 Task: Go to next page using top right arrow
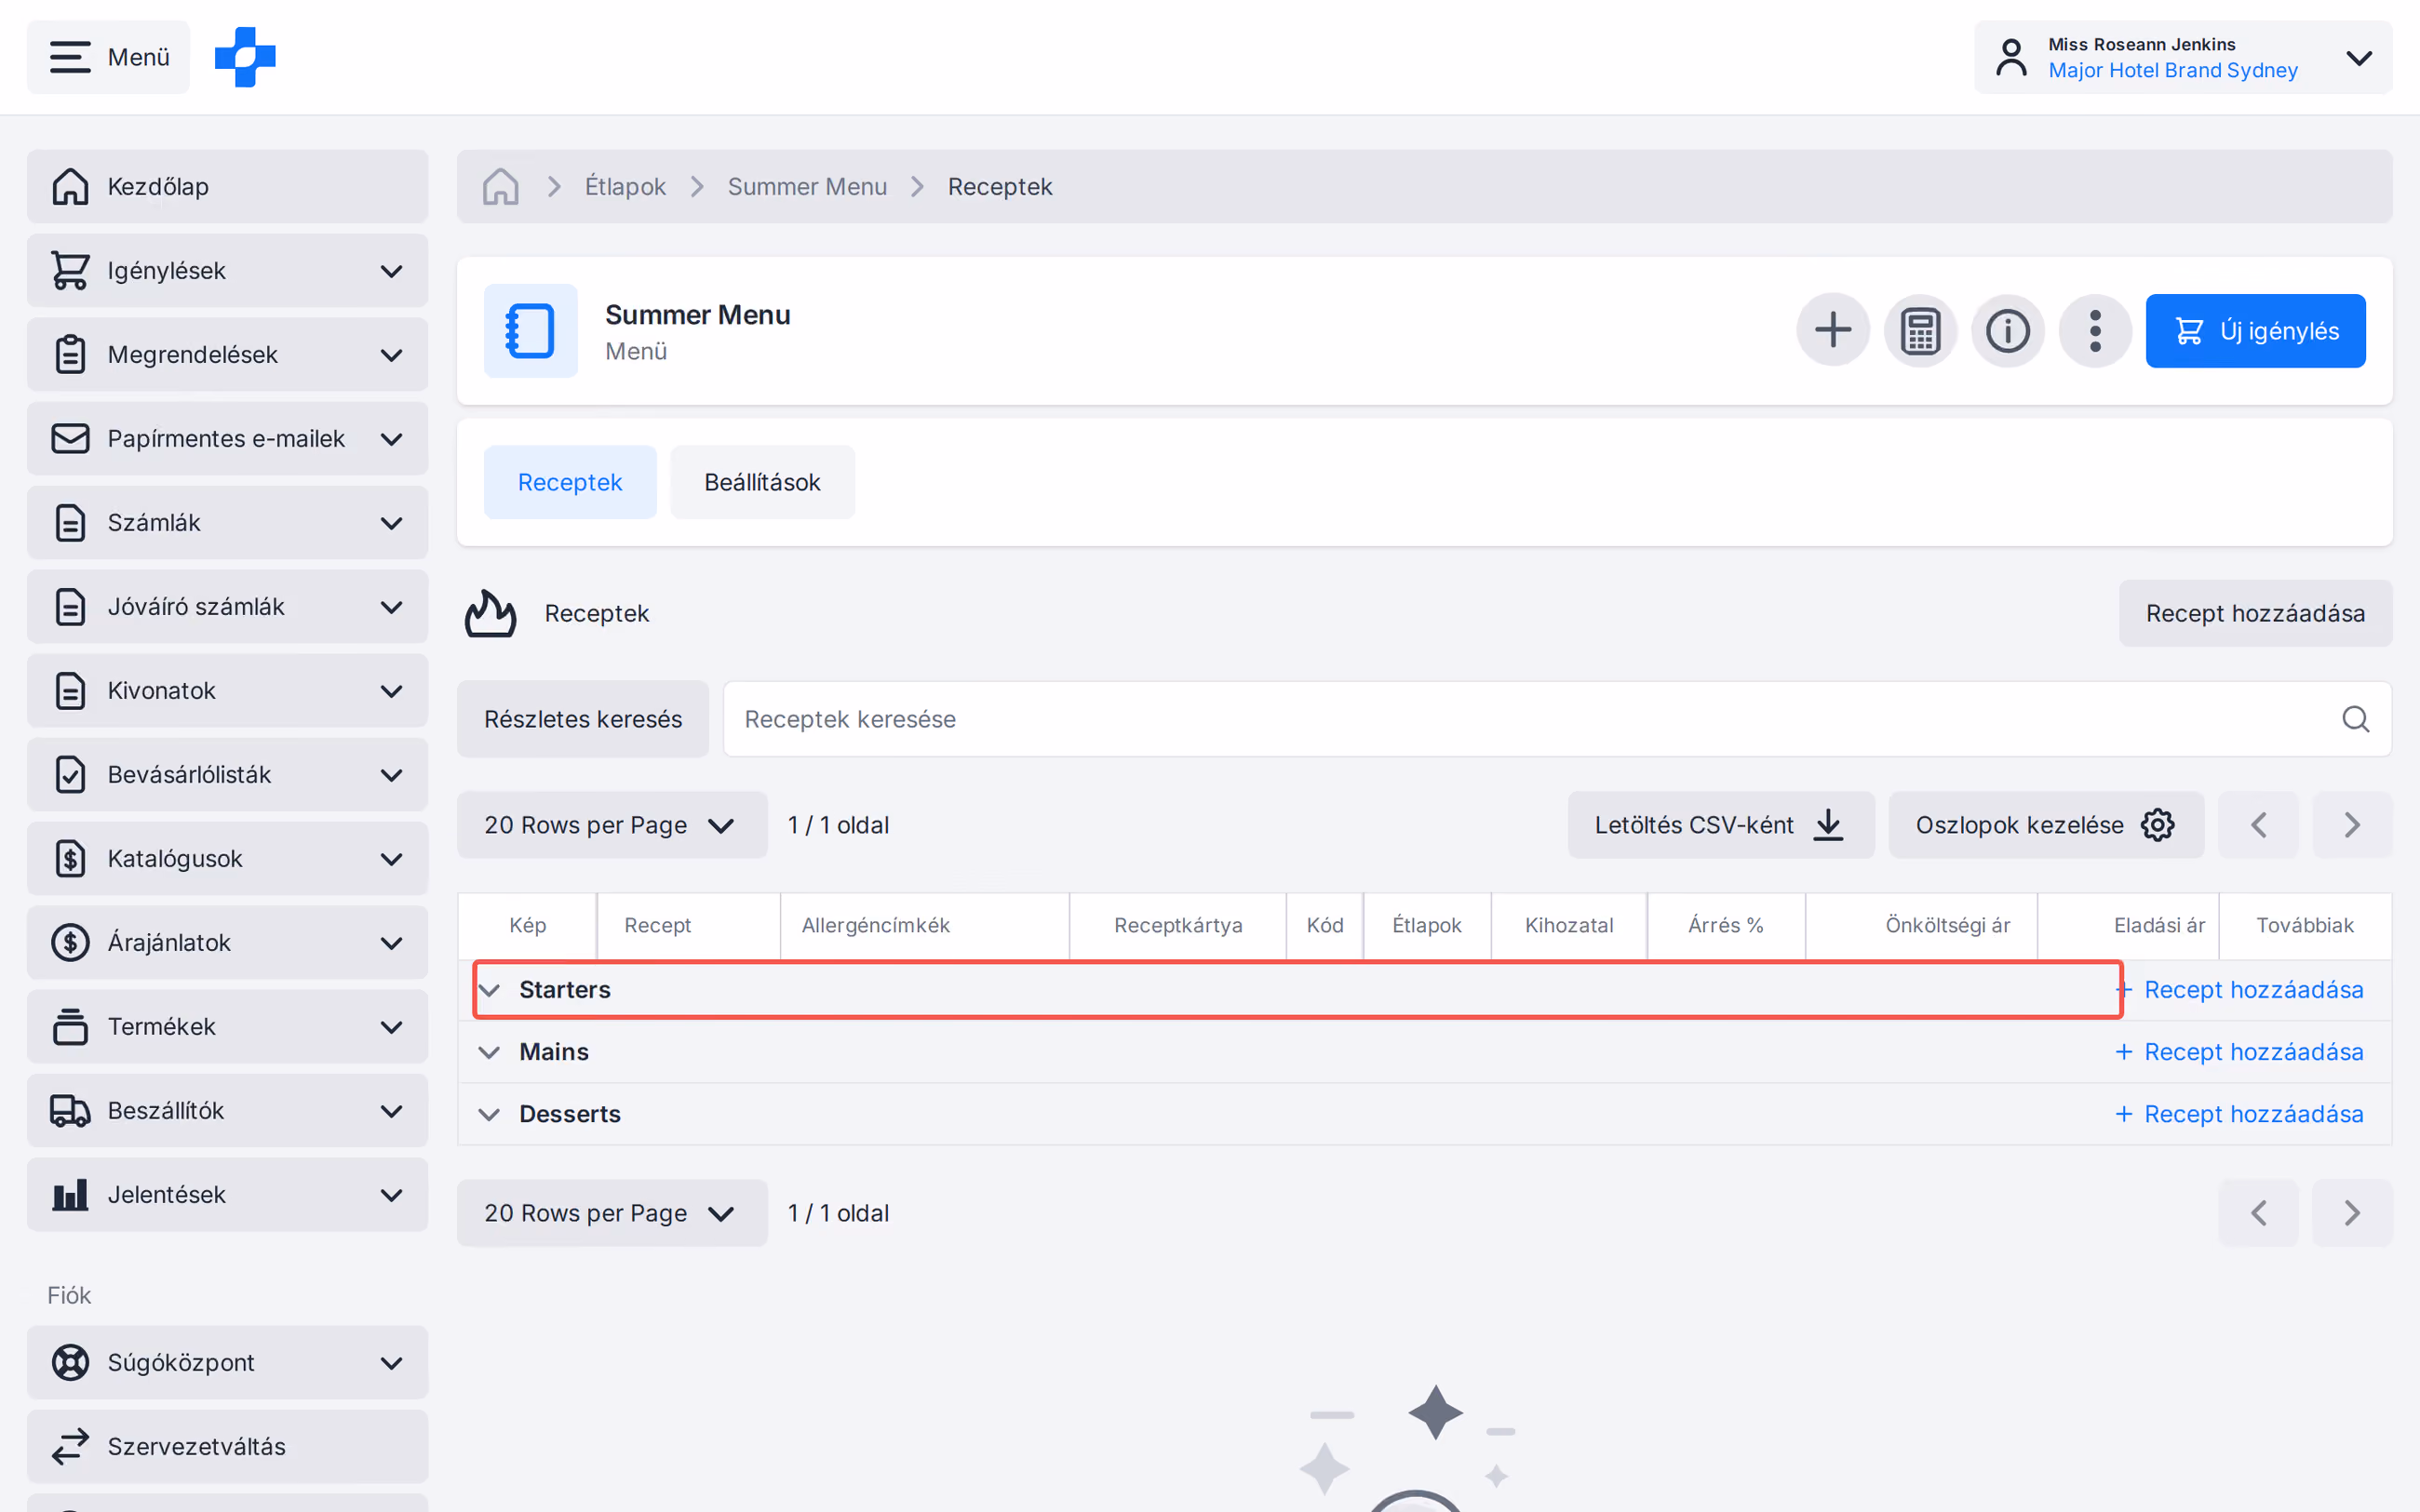pyautogui.click(x=2352, y=825)
